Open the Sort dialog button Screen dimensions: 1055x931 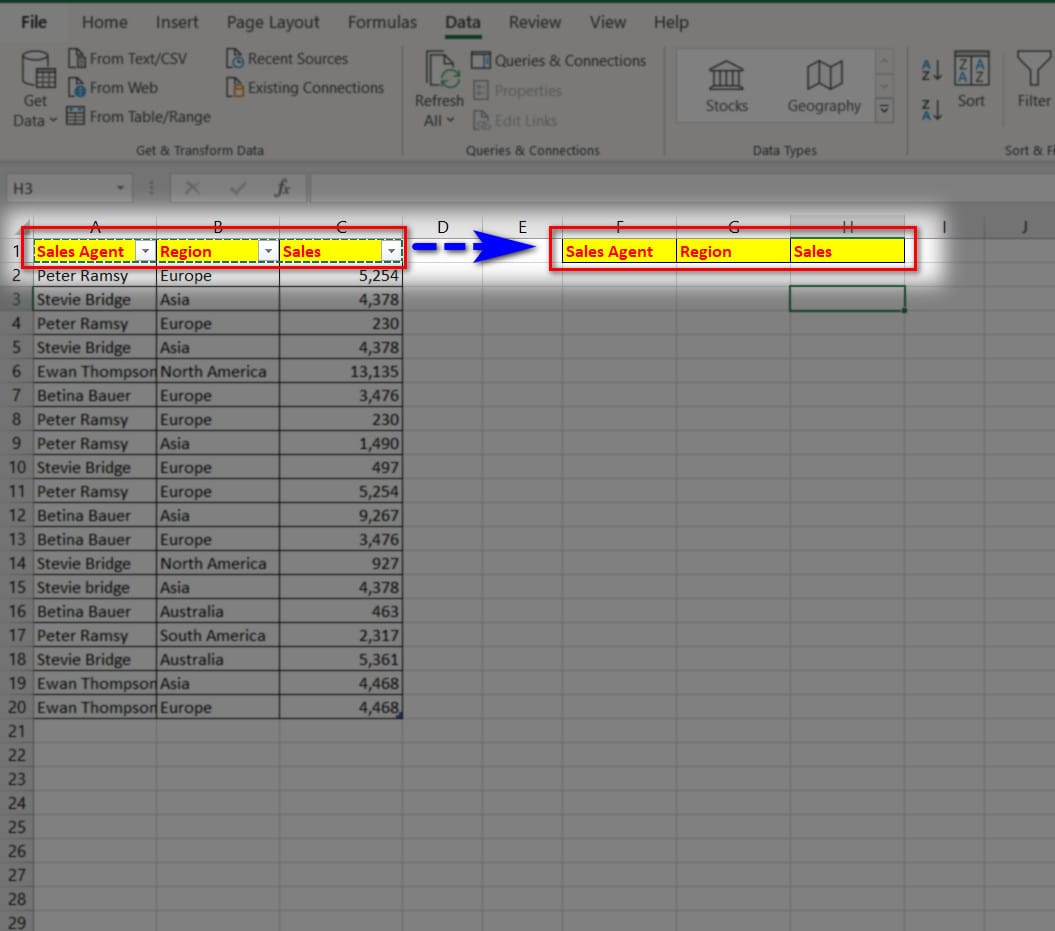click(971, 80)
